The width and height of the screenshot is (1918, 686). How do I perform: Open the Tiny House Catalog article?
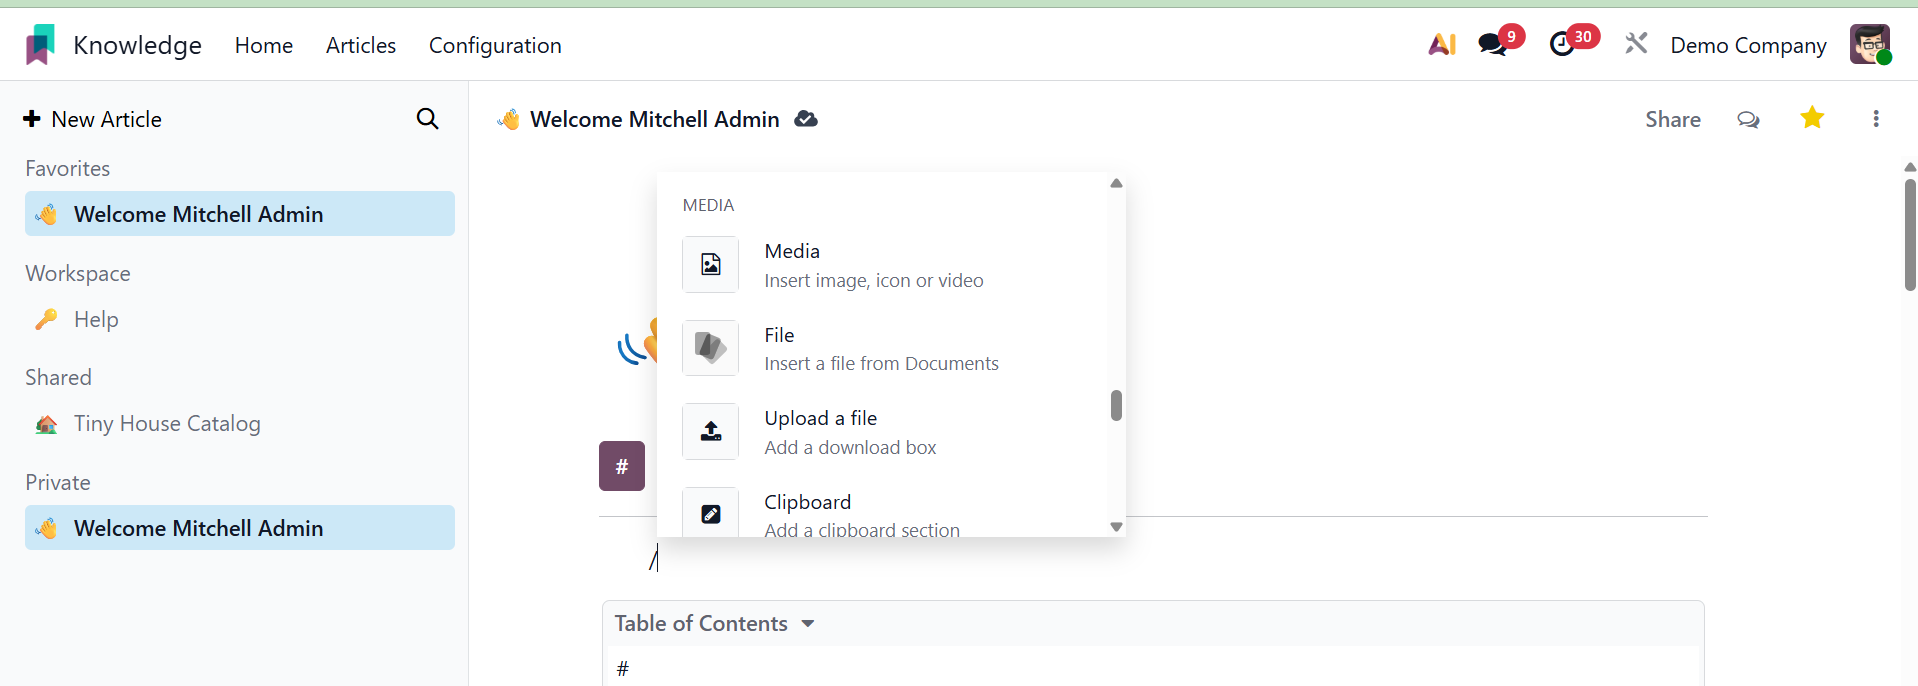167,424
